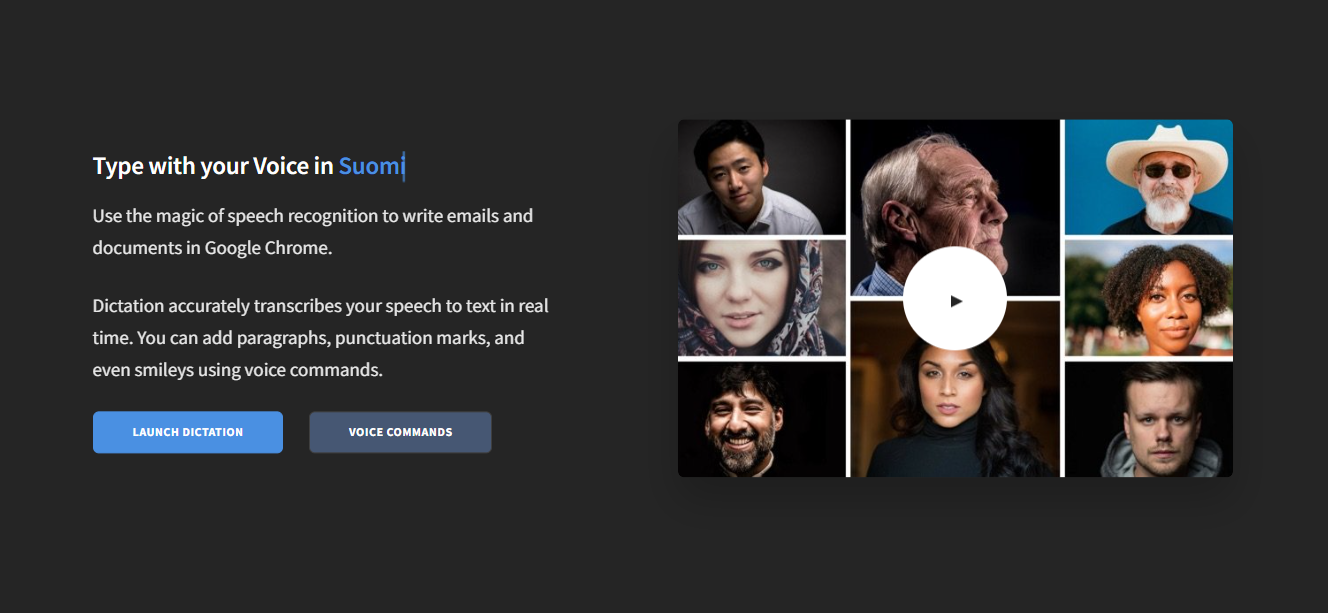Click the photo of the woman with curly hair
Viewport: 1328px width, 613px height.
click(1148, 298)
